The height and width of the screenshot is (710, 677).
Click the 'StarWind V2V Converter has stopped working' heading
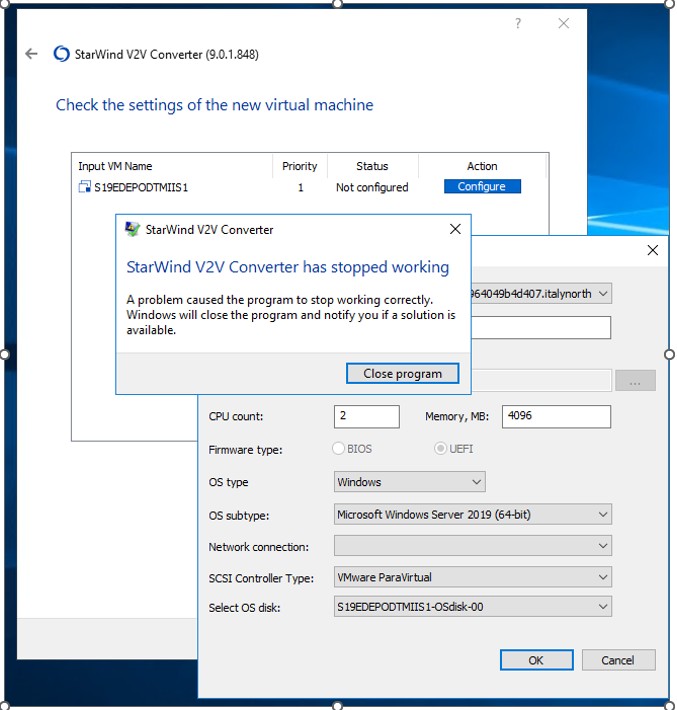point(288,267)
